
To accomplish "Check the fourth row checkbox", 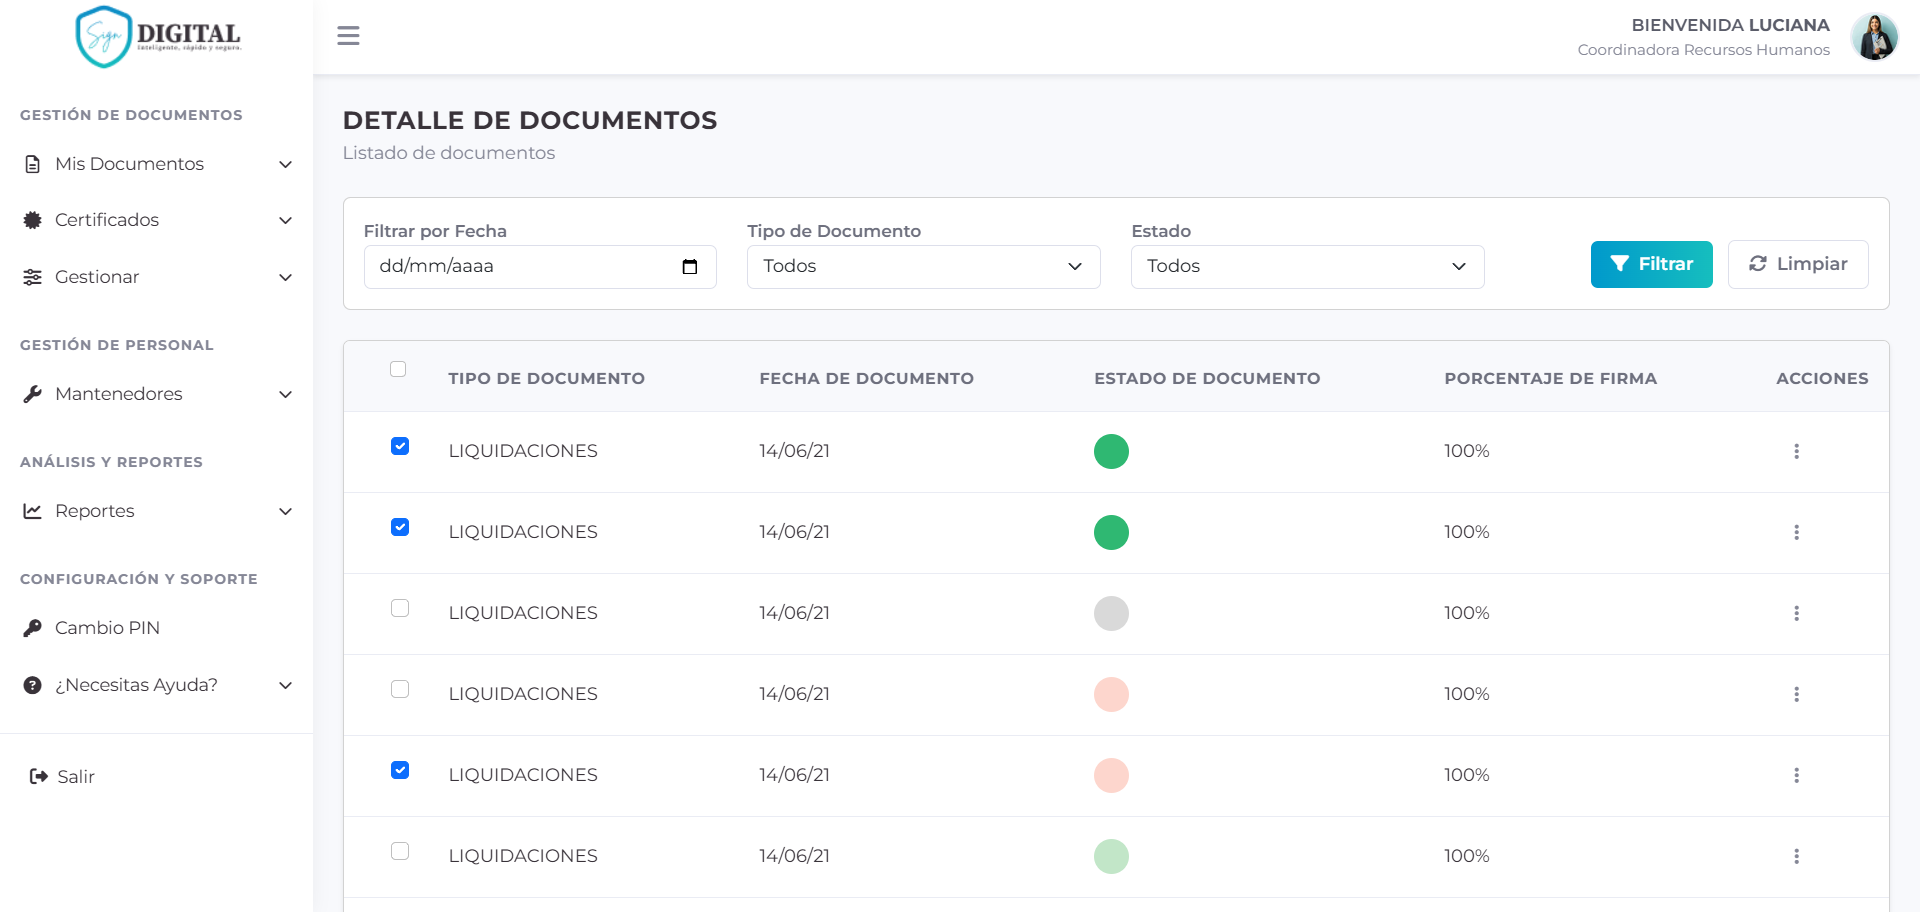I will (400, 689).
